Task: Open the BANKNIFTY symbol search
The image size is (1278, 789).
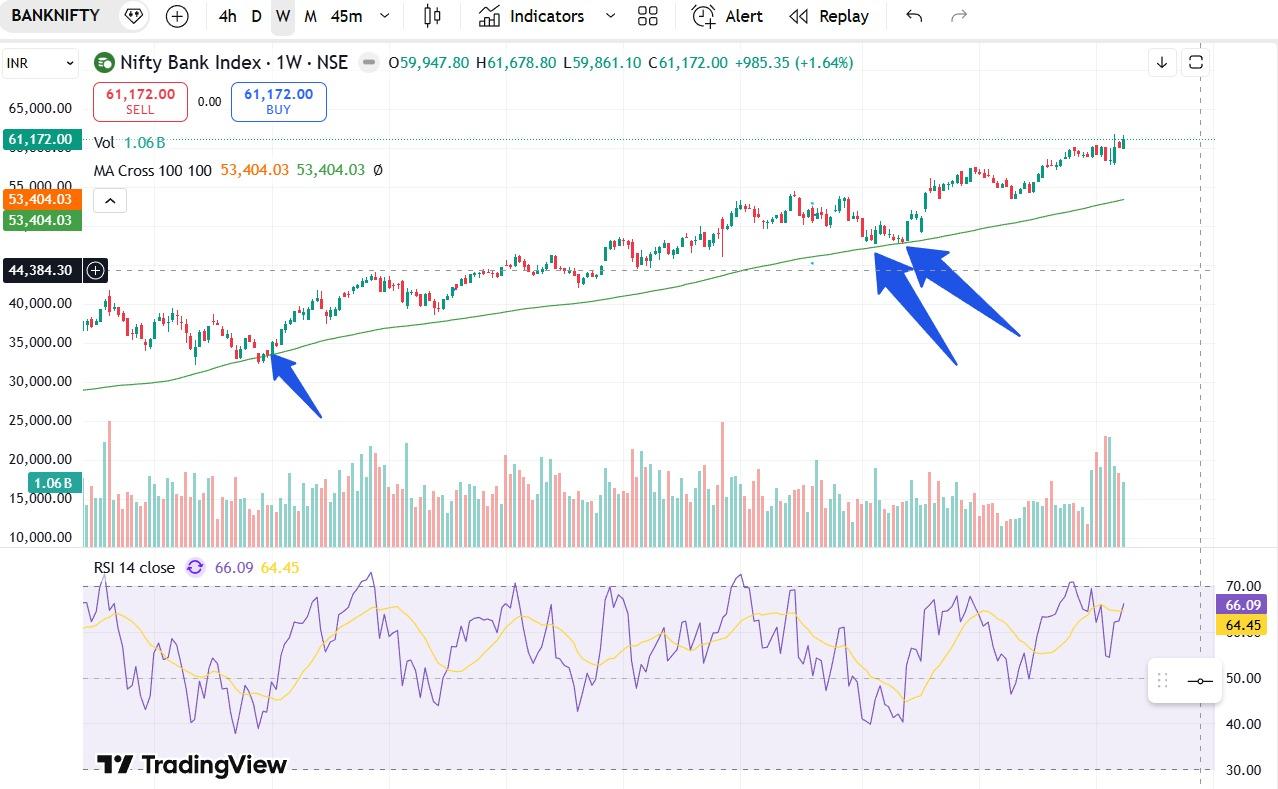Action: [55, 16]
